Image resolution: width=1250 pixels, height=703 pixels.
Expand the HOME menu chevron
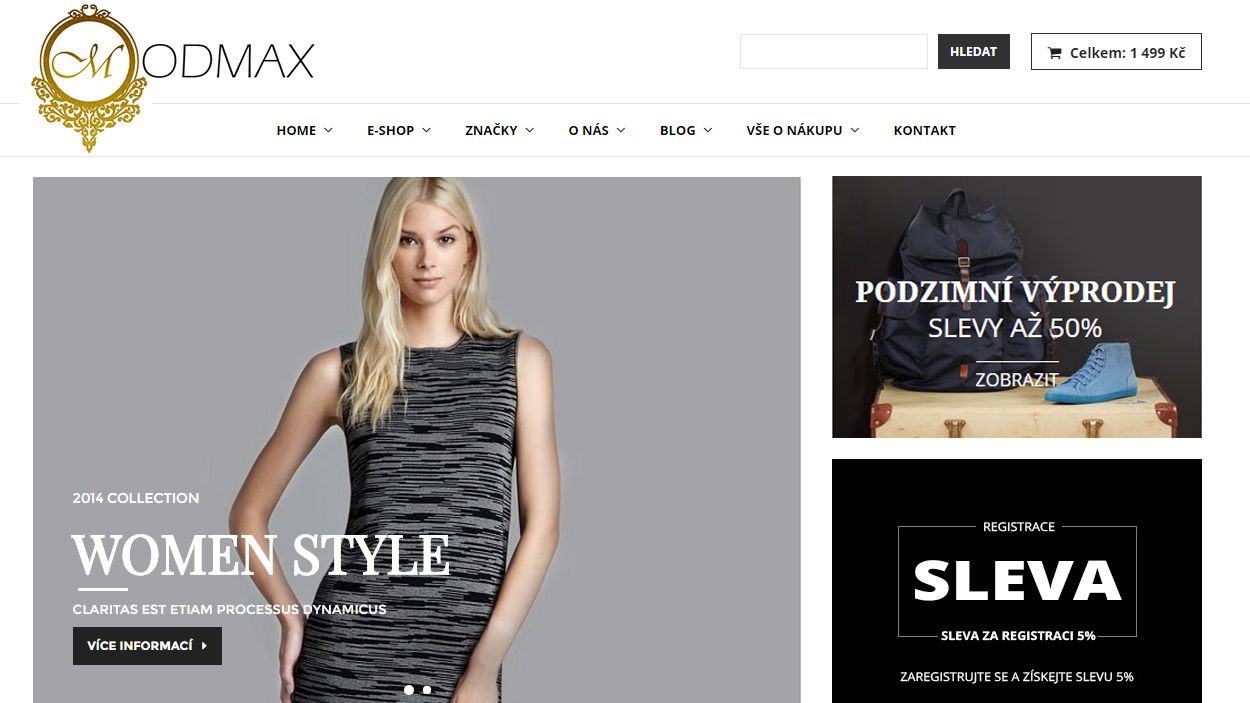[328, 131]
